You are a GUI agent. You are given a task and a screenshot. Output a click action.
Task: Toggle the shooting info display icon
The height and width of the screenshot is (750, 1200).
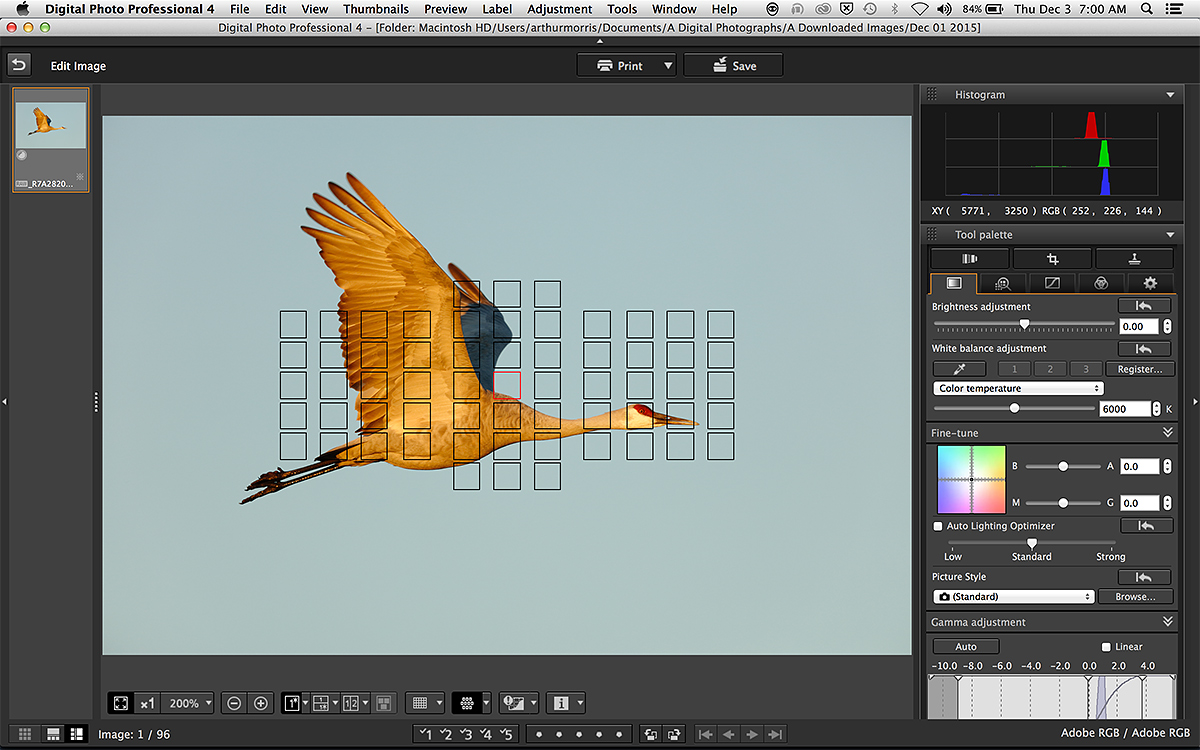(x=561, y=703)
